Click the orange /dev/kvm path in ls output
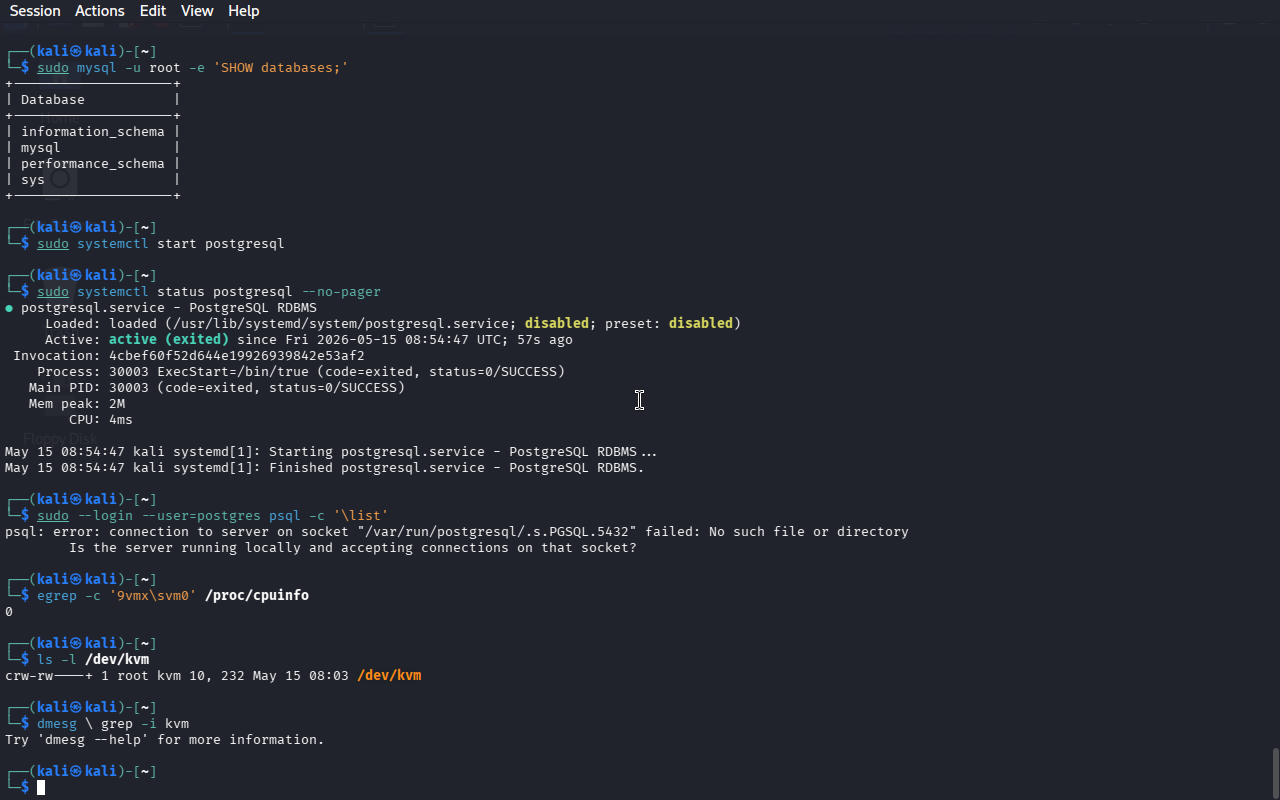The width and height of the screenshot is (1280, 800). point(389,676)
